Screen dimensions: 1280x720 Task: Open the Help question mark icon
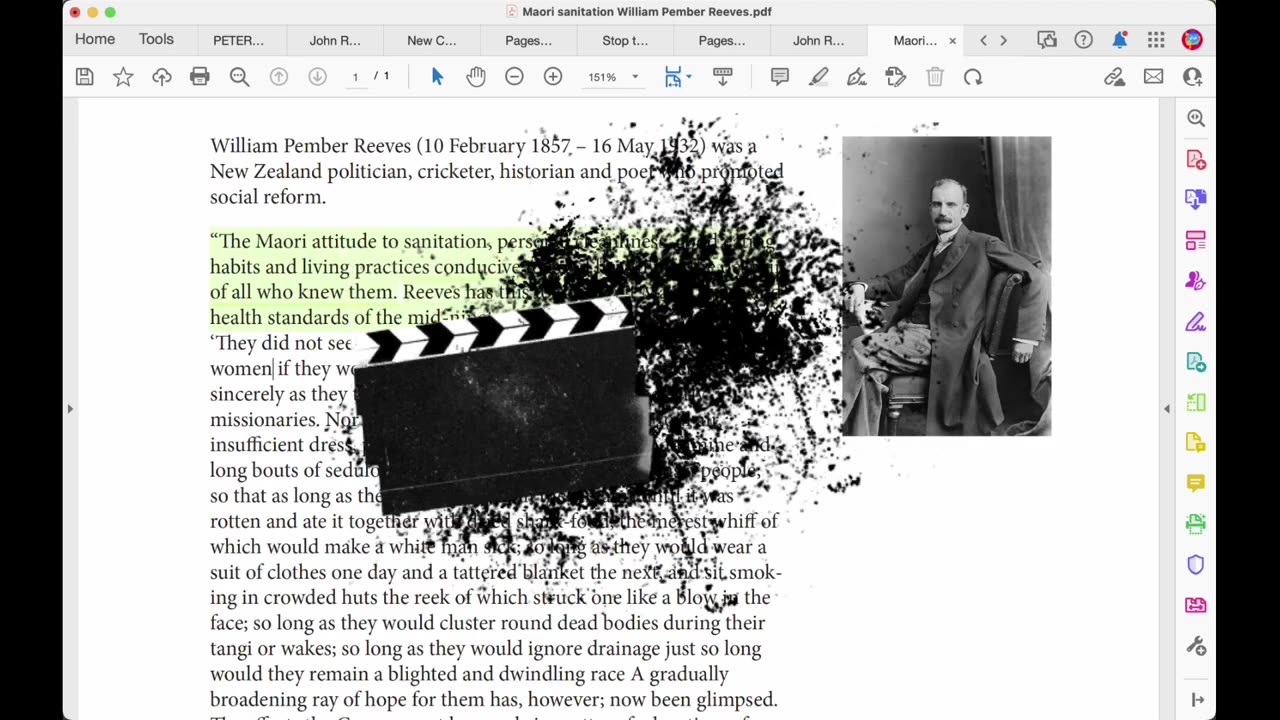1083,40
